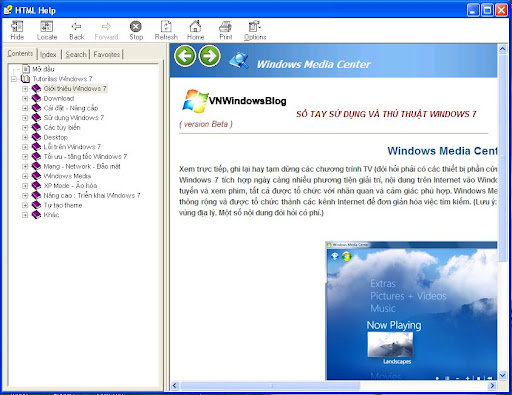Image resolution: width=512 pixels, height=395 pixels.
Task: Switch to the Index tab
Action: [x=48, y=54]
